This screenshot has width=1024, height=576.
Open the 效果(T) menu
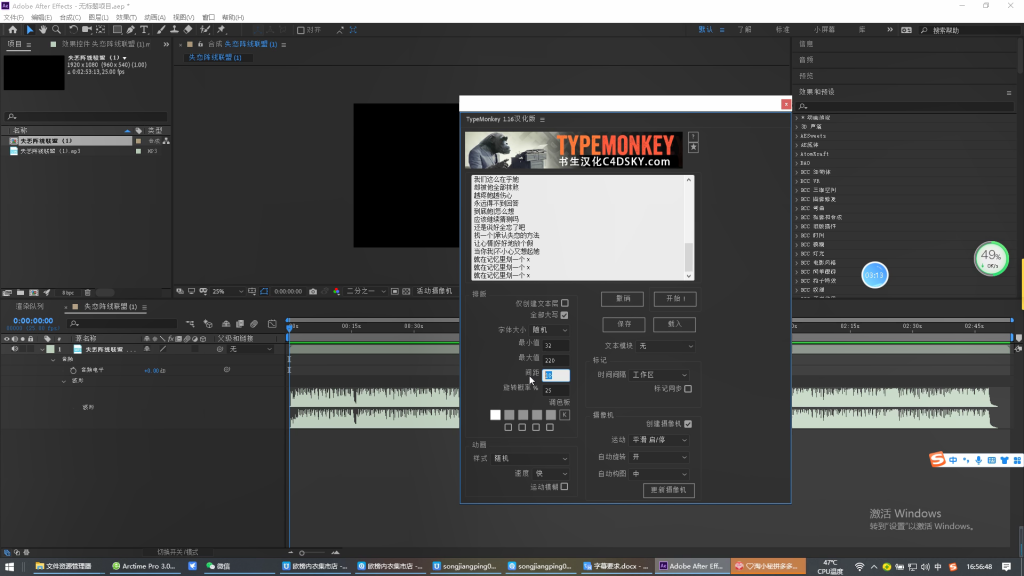pos(126,18)
